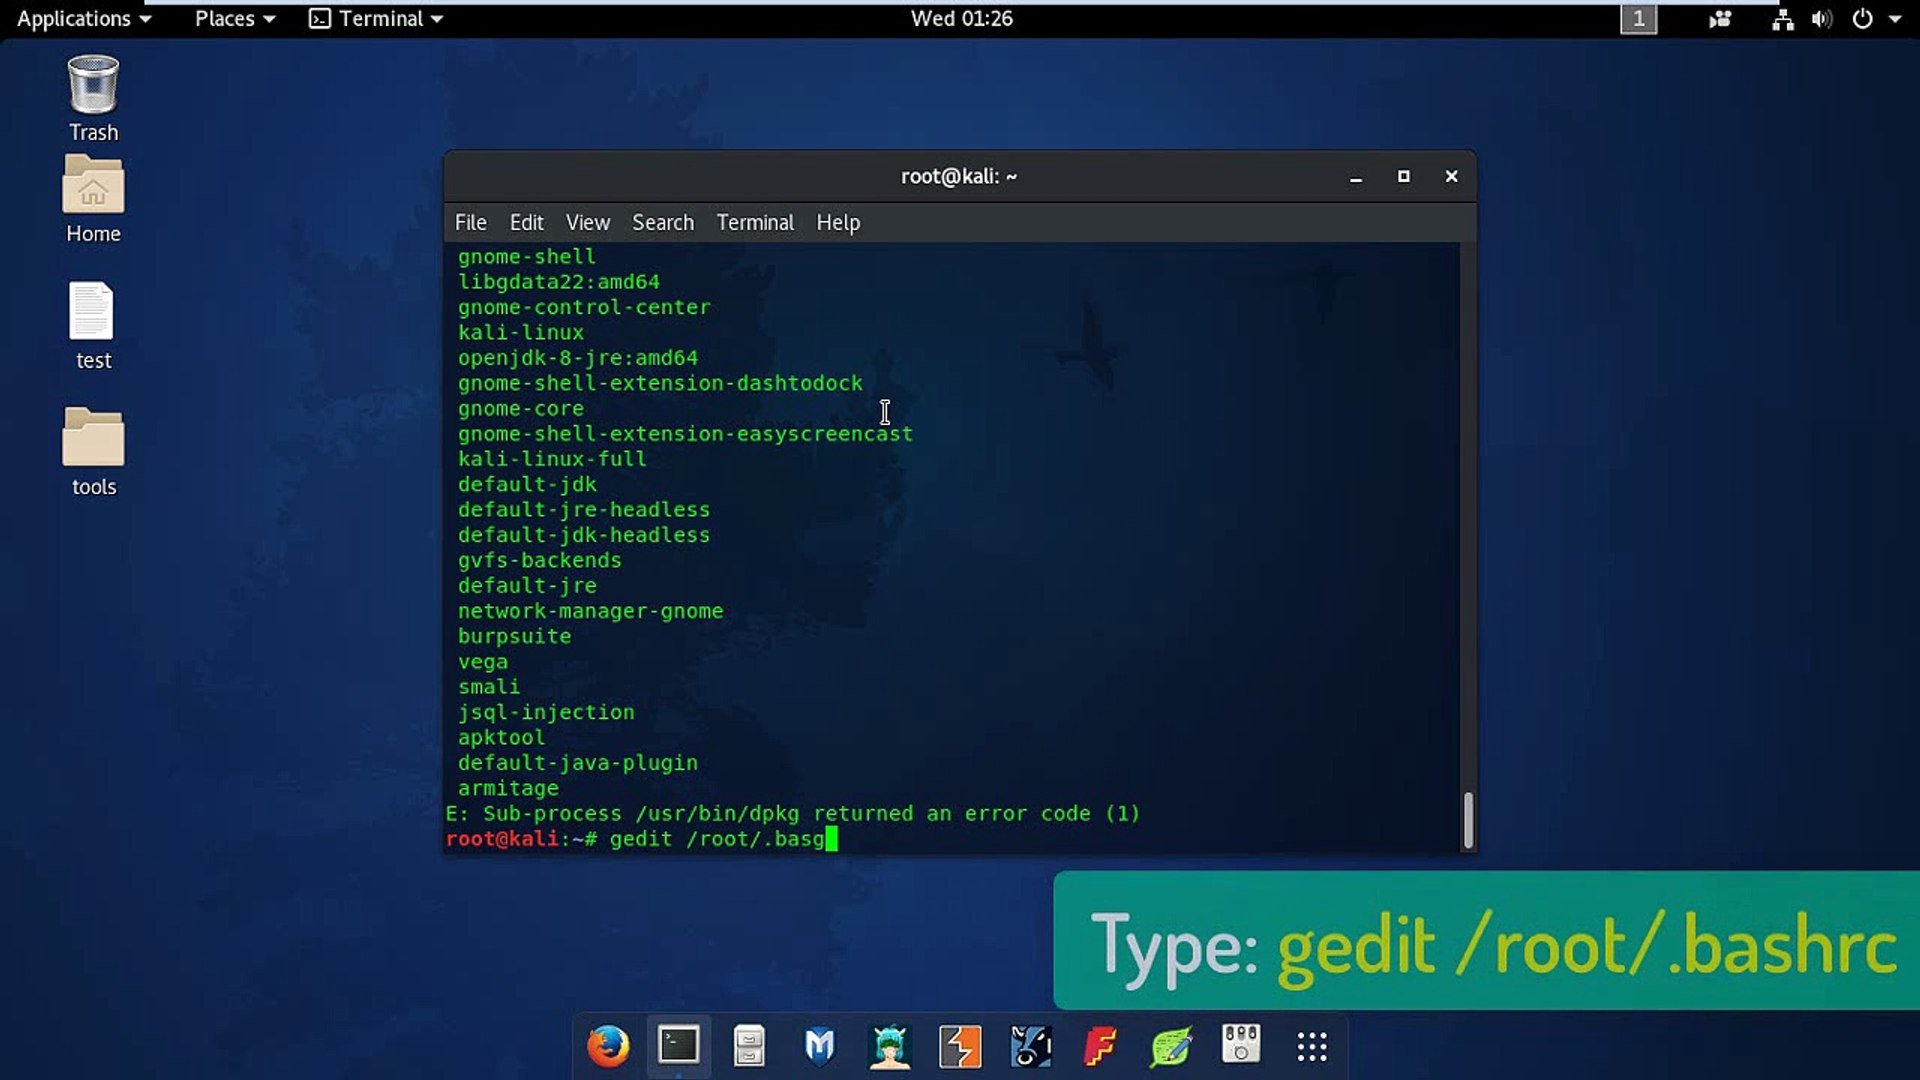Expand the system power menu arrow

pos(1895,19)
